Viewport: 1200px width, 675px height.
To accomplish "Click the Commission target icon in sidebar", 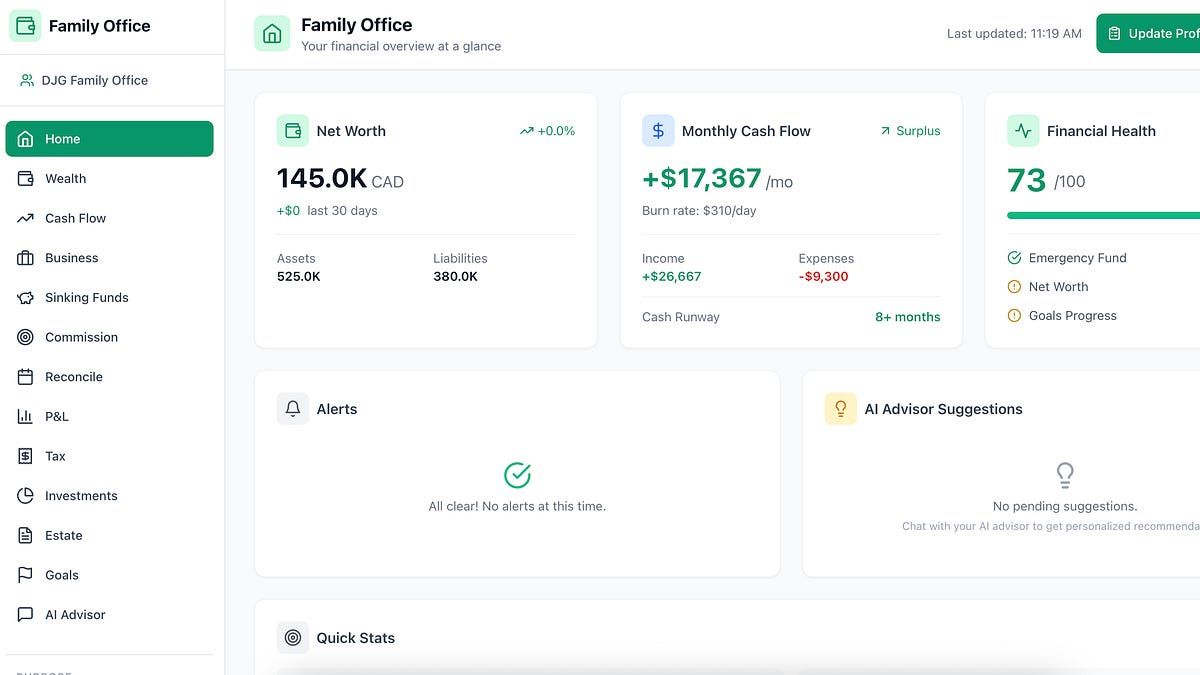I will (26, 338).
